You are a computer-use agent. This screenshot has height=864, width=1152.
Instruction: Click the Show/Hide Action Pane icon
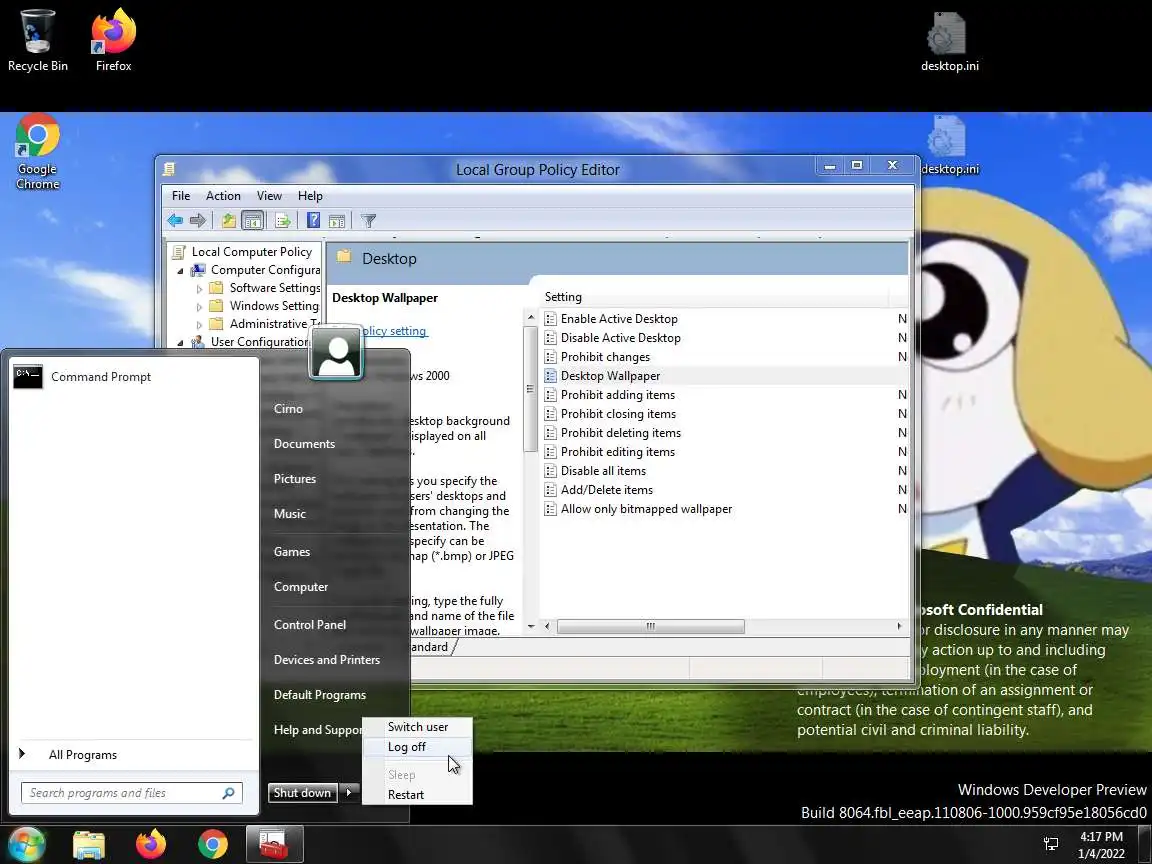[337, 220]
